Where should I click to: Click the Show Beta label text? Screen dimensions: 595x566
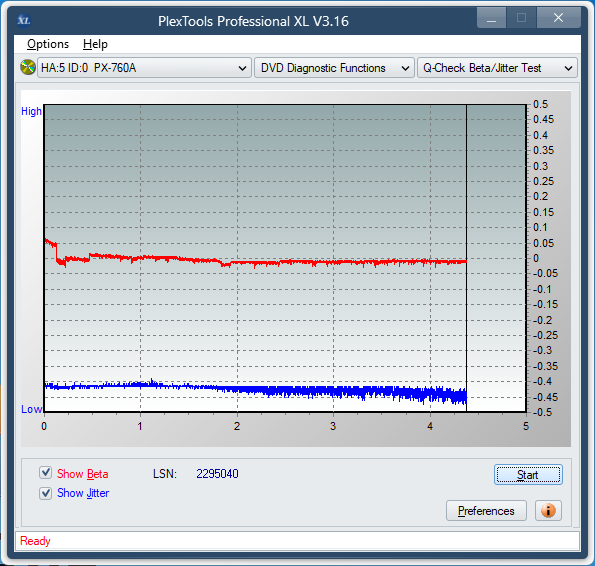click(x=82, y=474)
